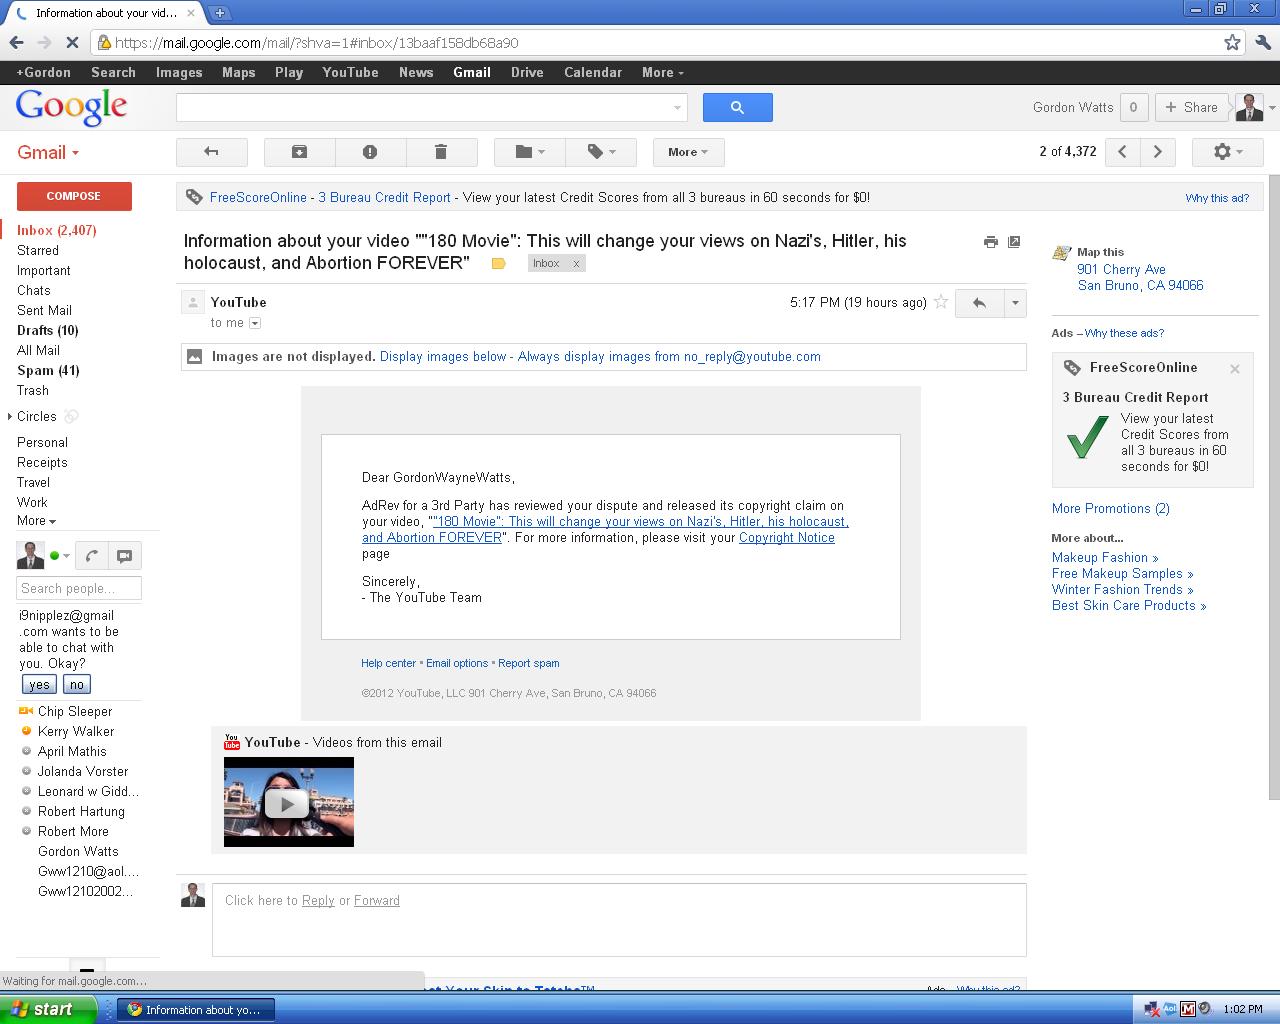The width and height of the screenshot is (1280, 1024).
Task: Open a new browser tab
Action: tap(220, 13)
